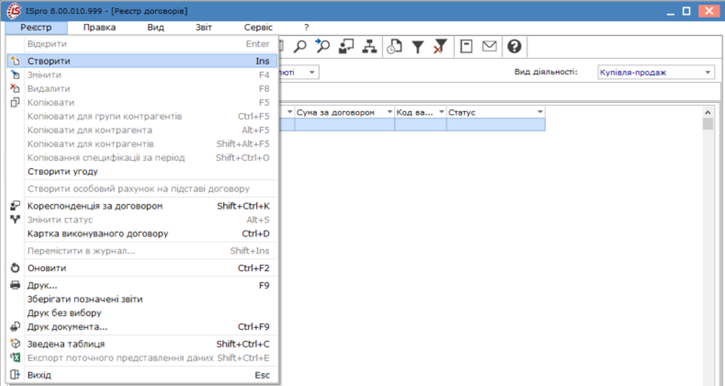725x386 pixels.
Task: Click the vertical scrollbar thumb
Action: [x=707, y=124]
